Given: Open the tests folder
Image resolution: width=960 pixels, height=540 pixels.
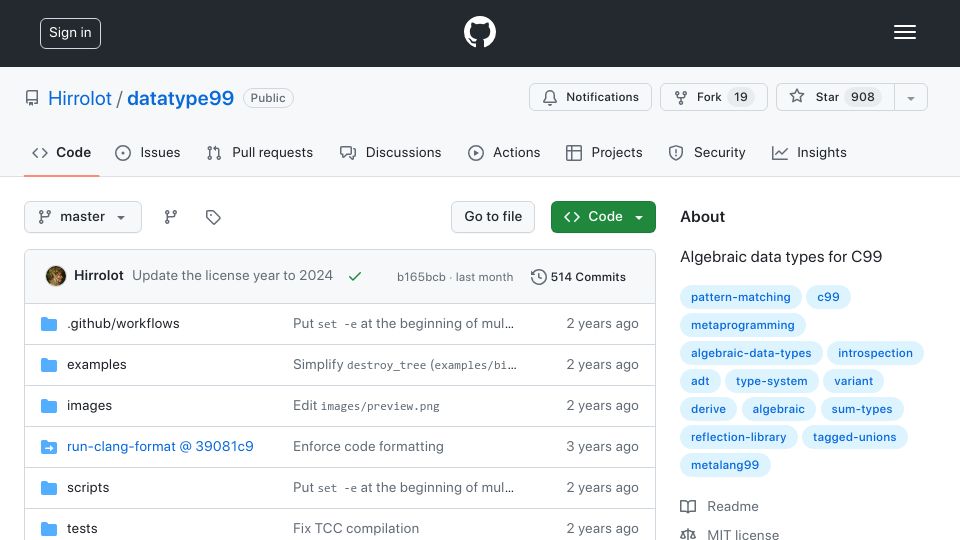Looking at the screenshot, I should [x=82, y=528].
